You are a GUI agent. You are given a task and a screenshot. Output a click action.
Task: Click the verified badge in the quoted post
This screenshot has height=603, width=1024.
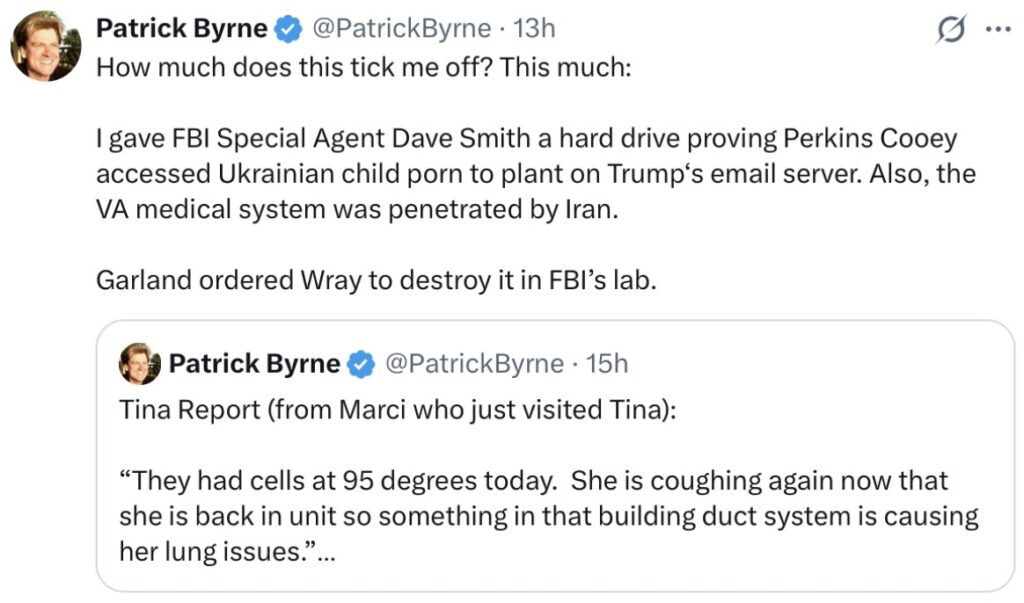pos(361,364)
